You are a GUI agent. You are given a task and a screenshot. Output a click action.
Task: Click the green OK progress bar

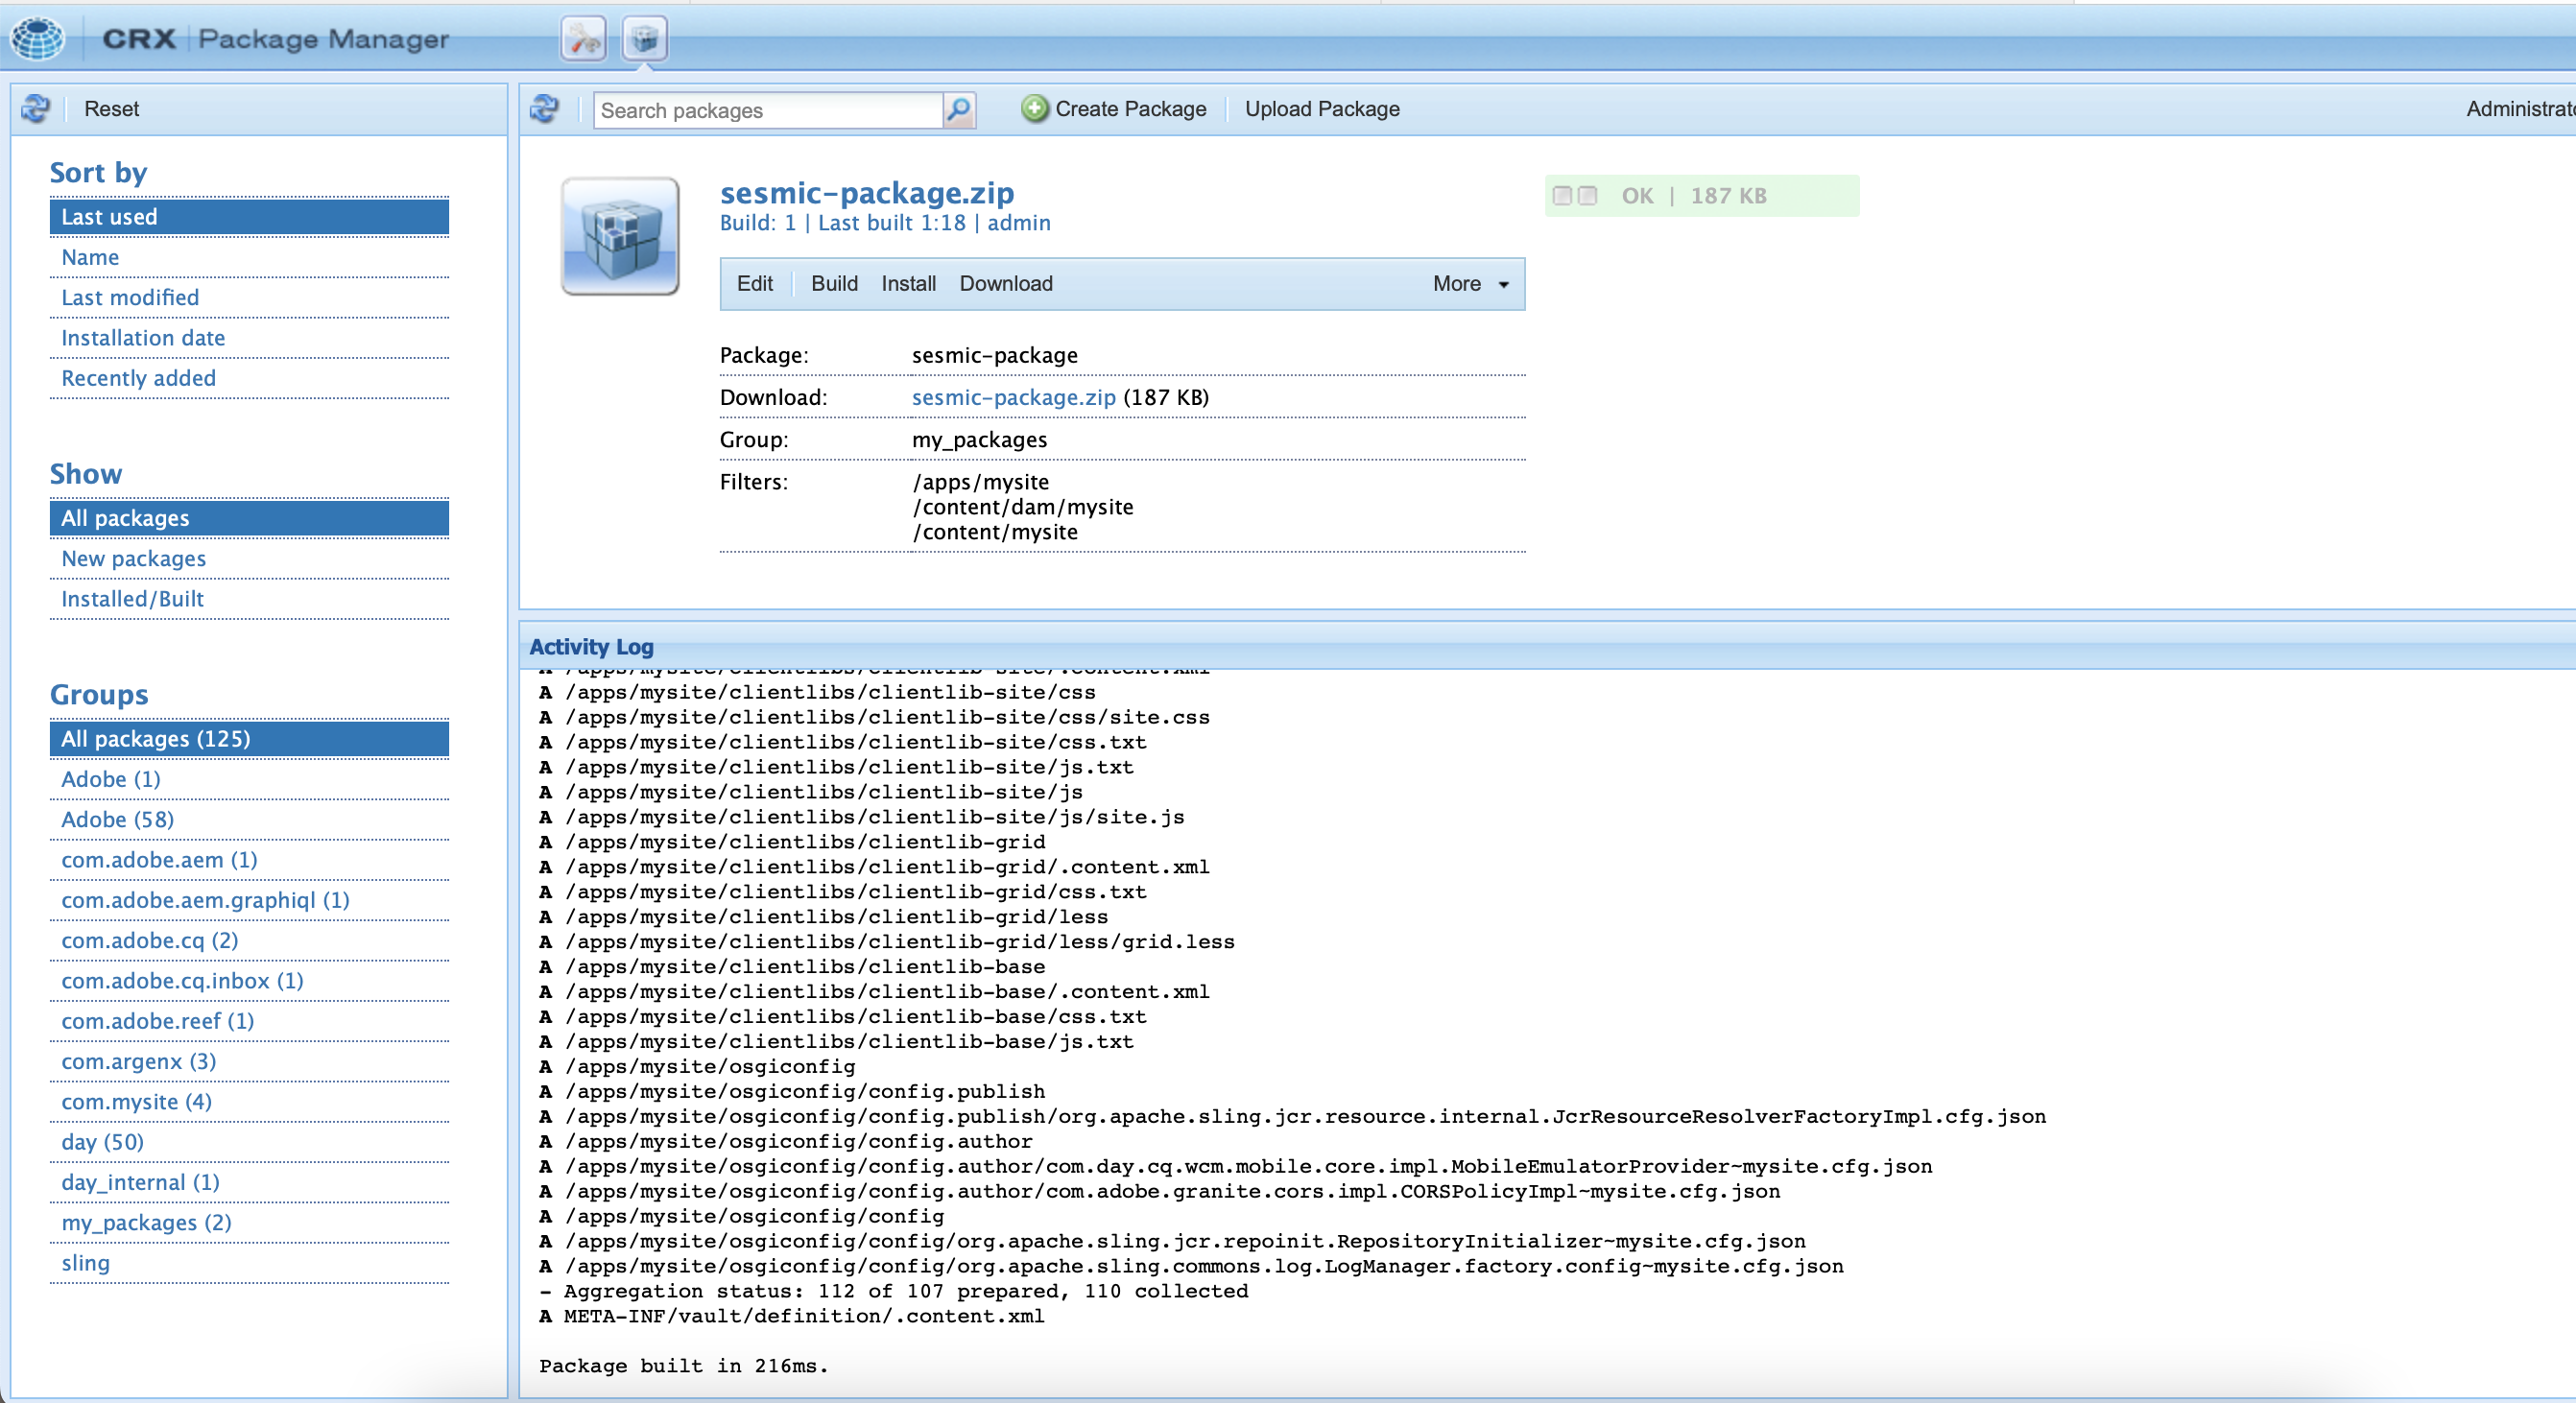click(1700, 196)
